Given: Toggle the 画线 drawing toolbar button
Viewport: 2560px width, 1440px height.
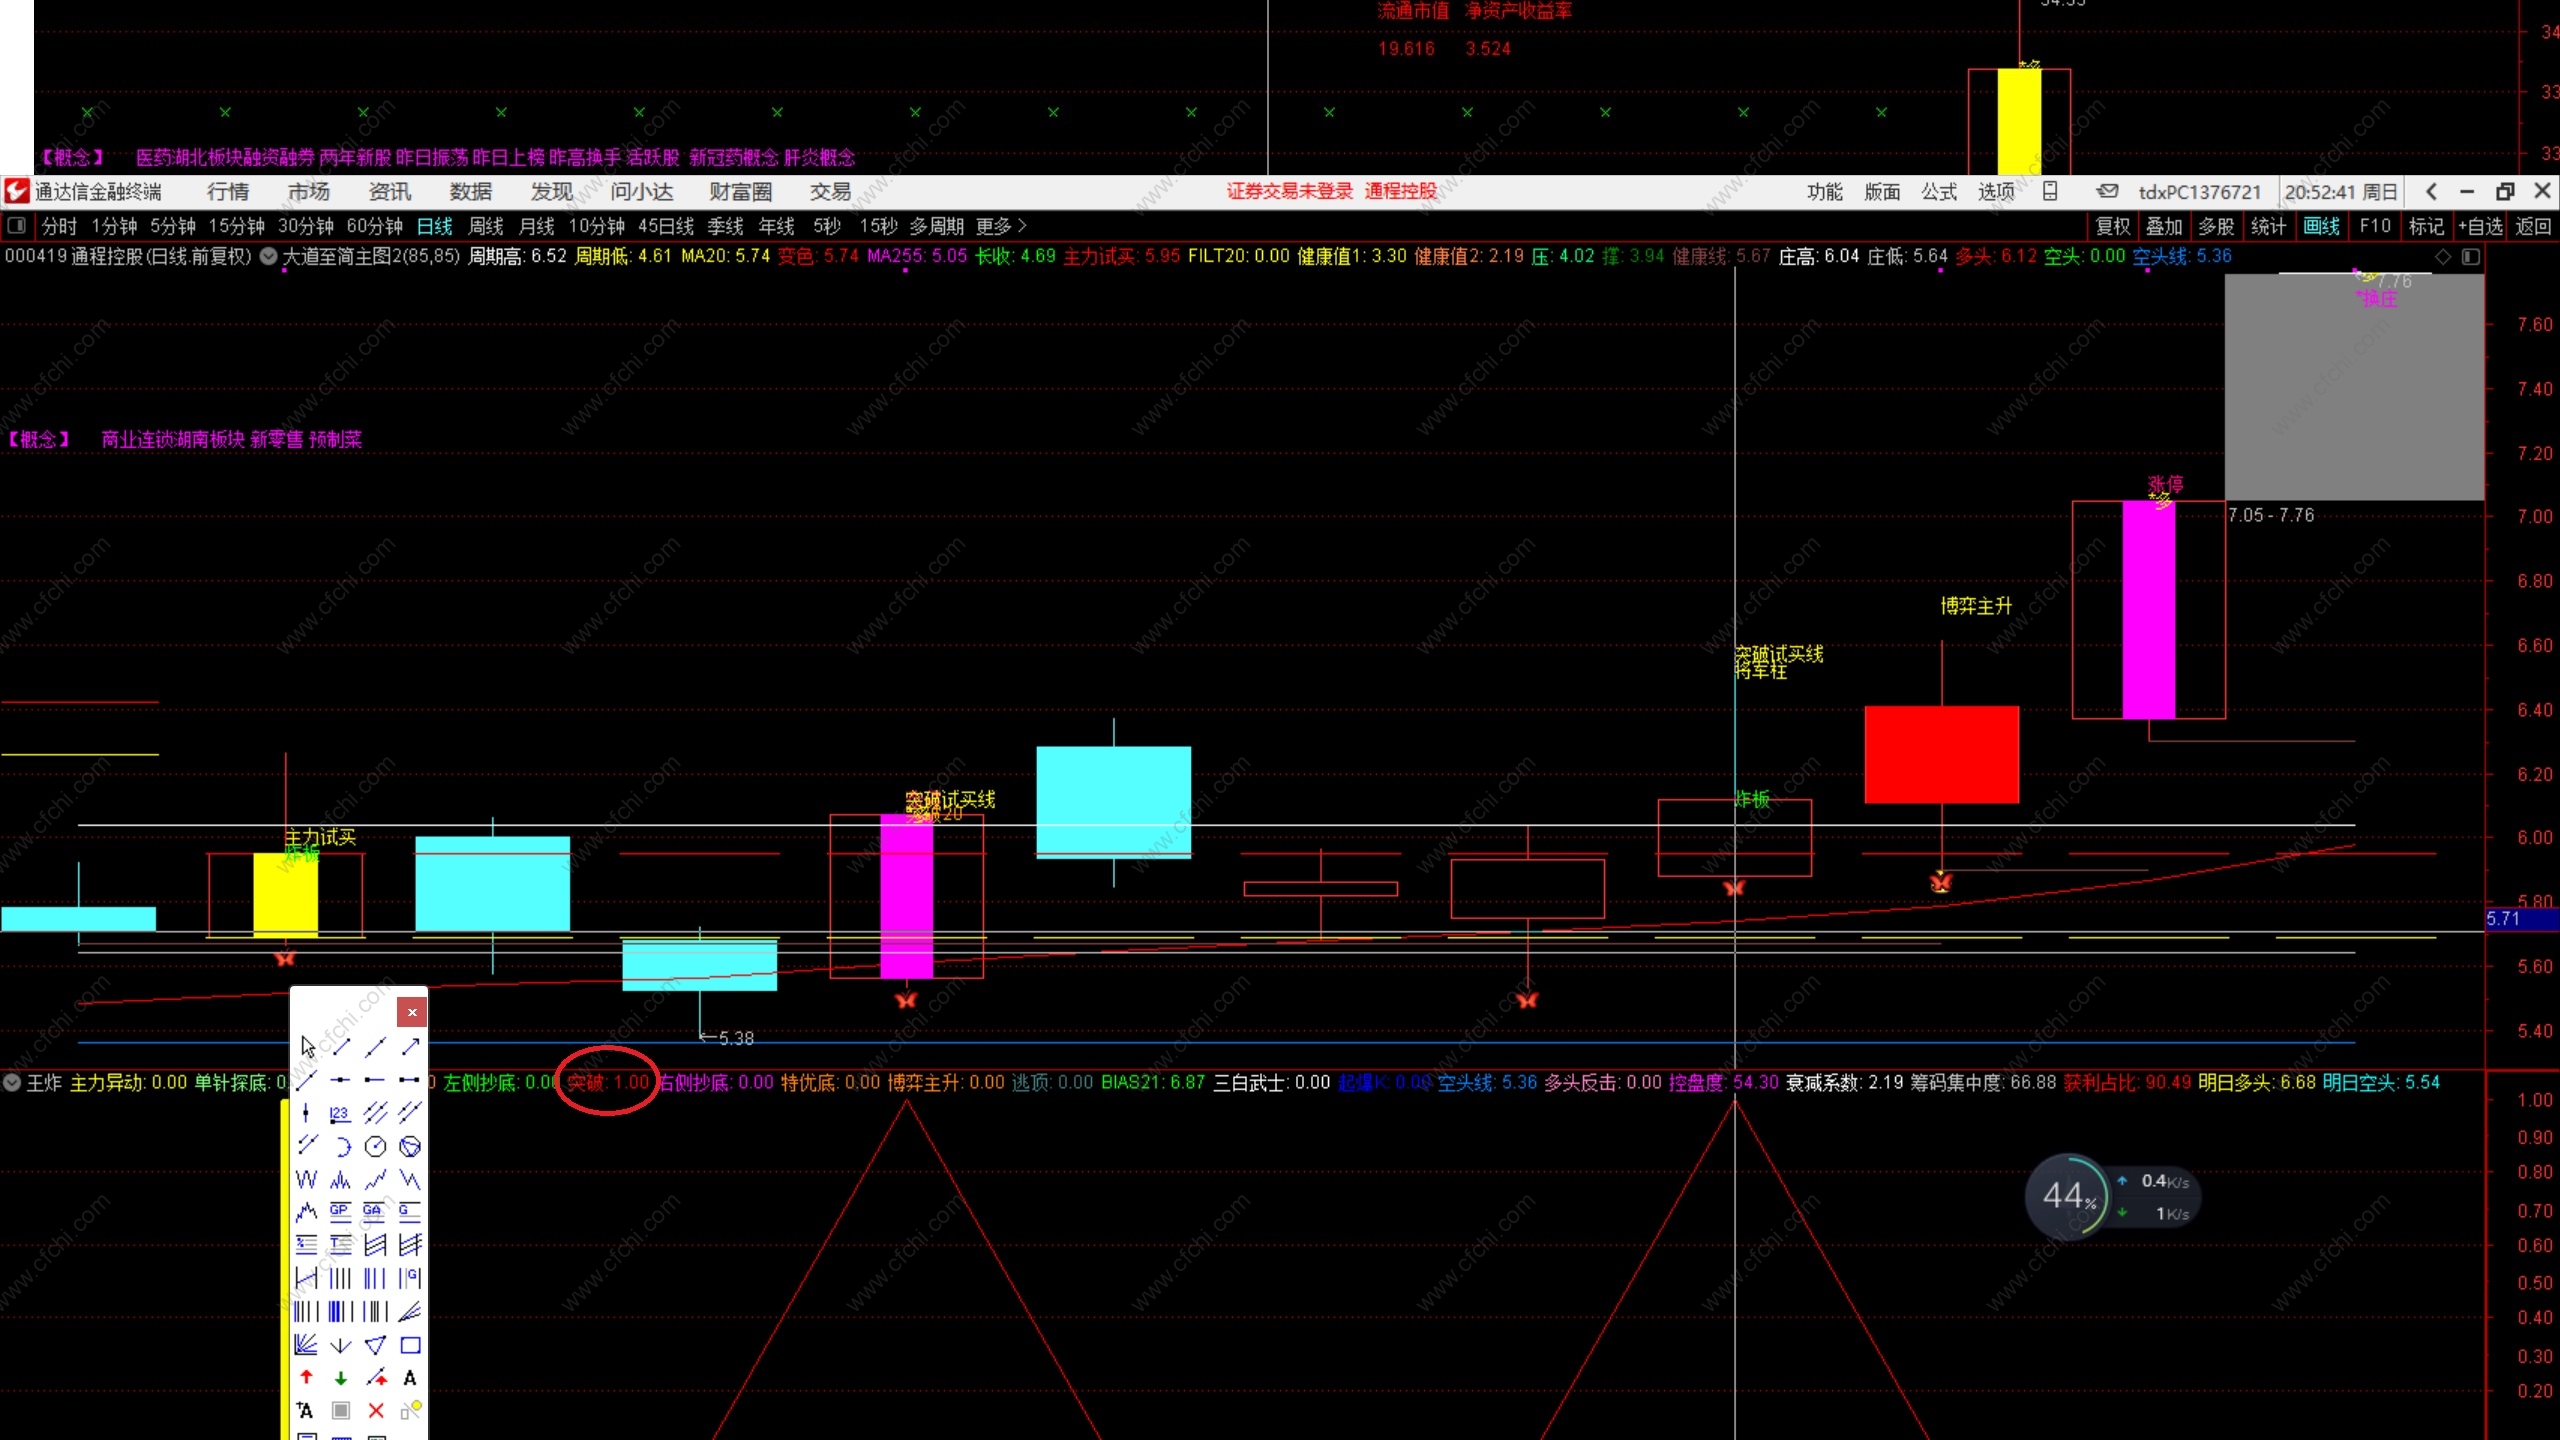Looking at the screenshot, I should pyautogui.click(x=2320, y=226).
